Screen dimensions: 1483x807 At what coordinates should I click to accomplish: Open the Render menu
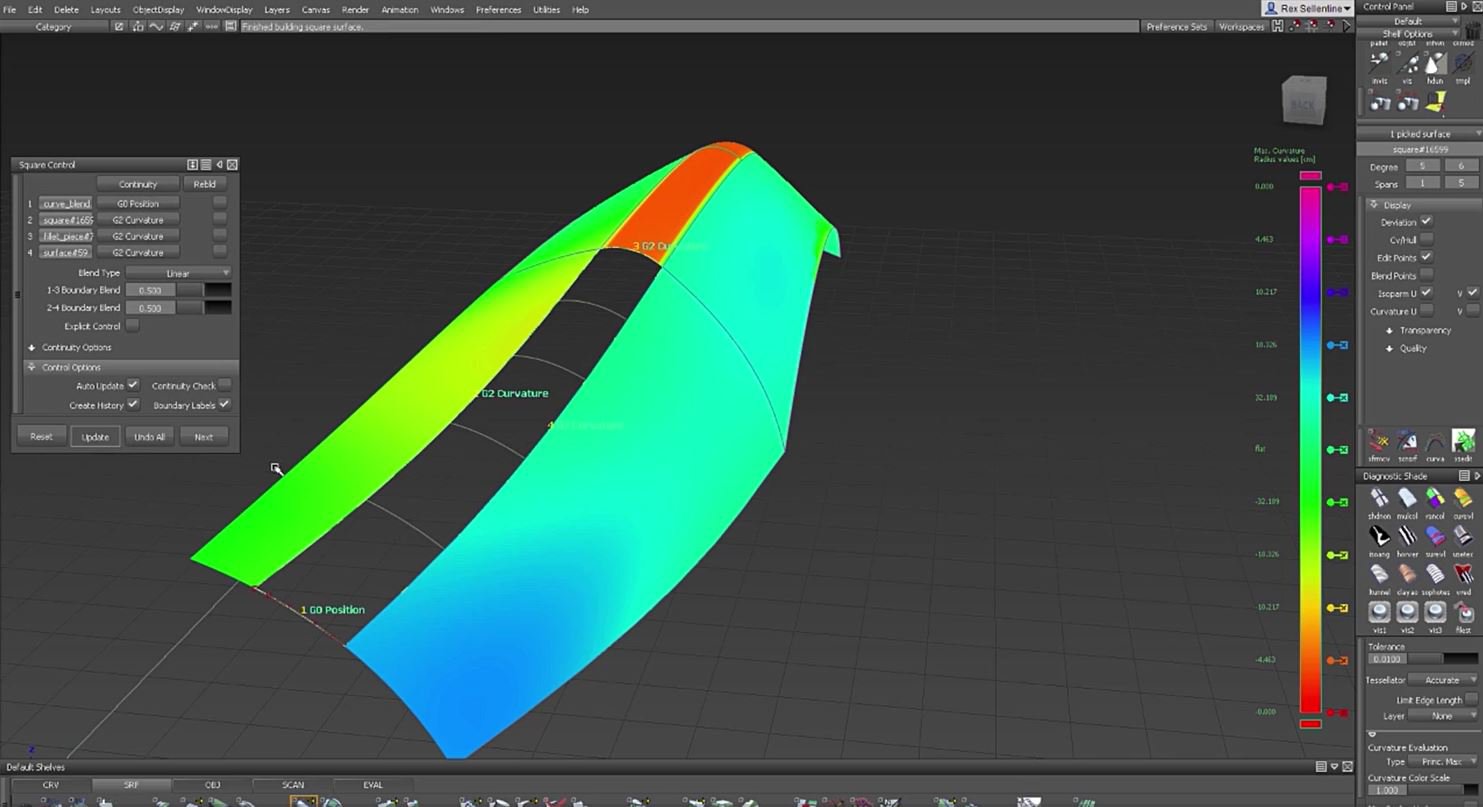click(355, 10)
